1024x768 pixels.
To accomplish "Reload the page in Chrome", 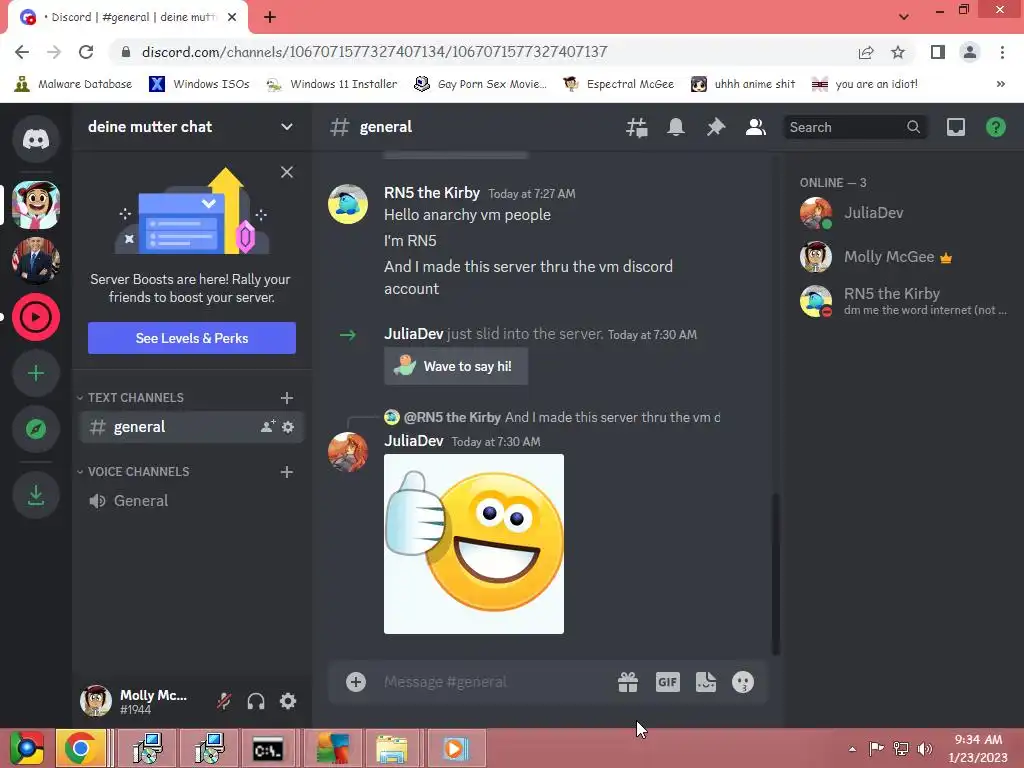I will click(x=86, y=52).
